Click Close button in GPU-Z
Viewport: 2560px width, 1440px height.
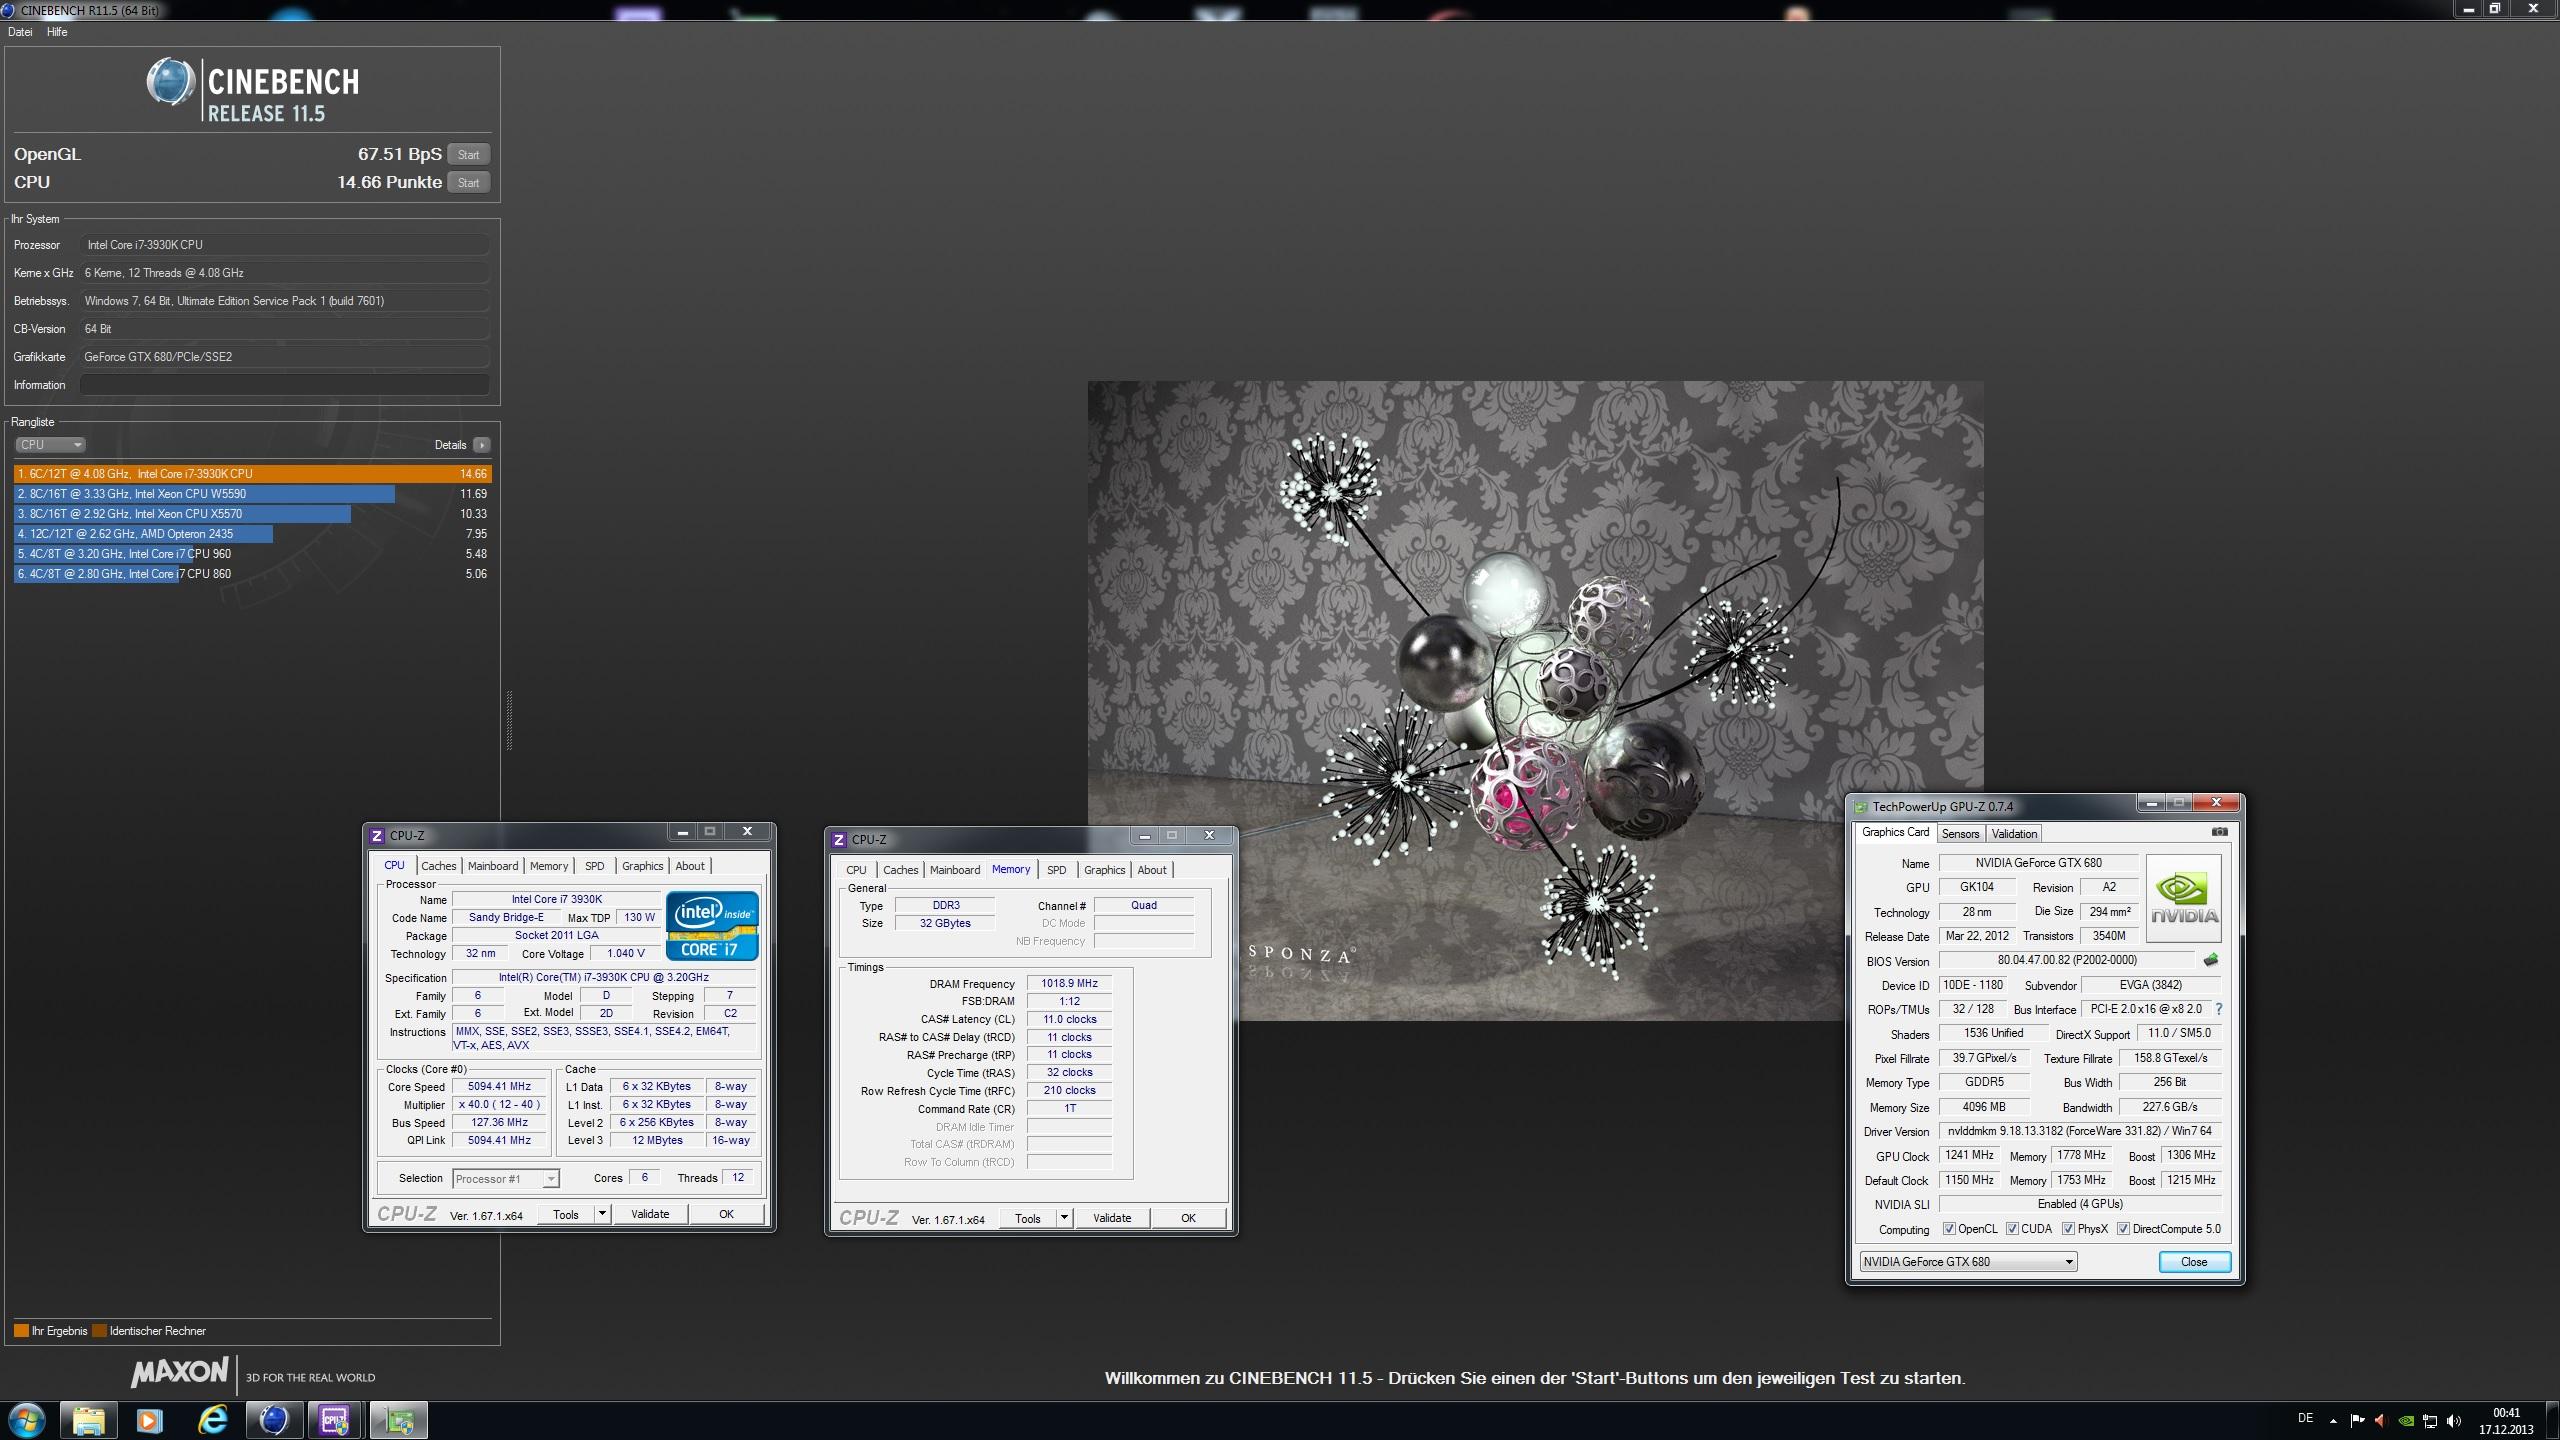click(2194, 1262)
